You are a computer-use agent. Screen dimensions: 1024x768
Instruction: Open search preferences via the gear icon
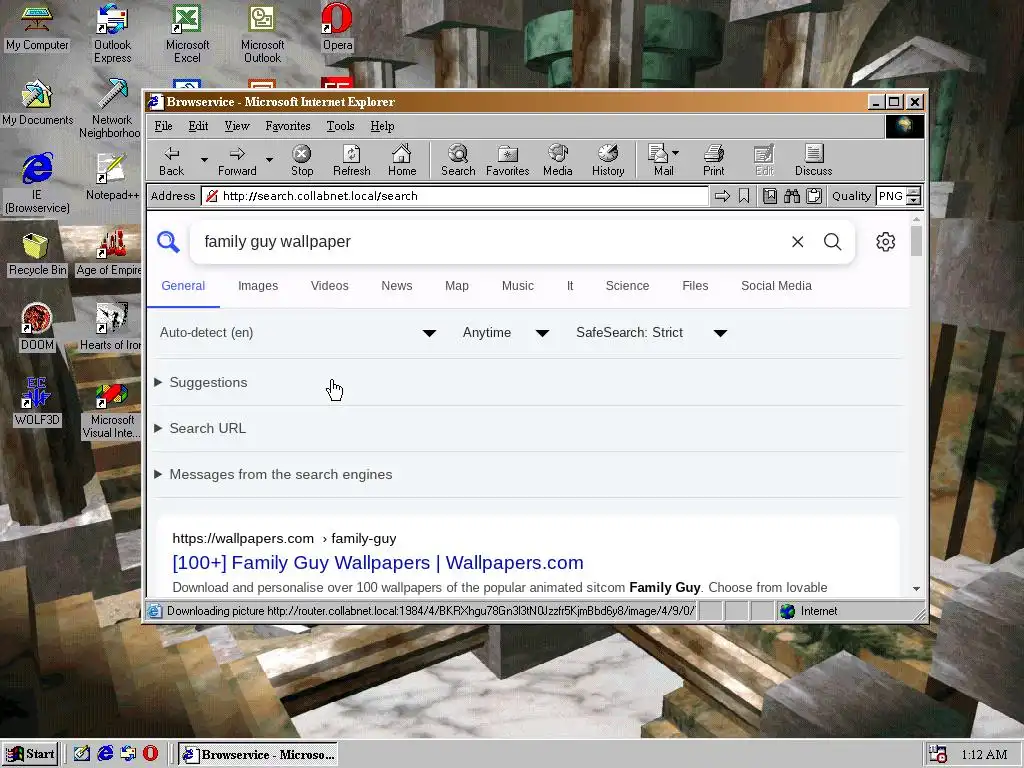tap(886, 242)
